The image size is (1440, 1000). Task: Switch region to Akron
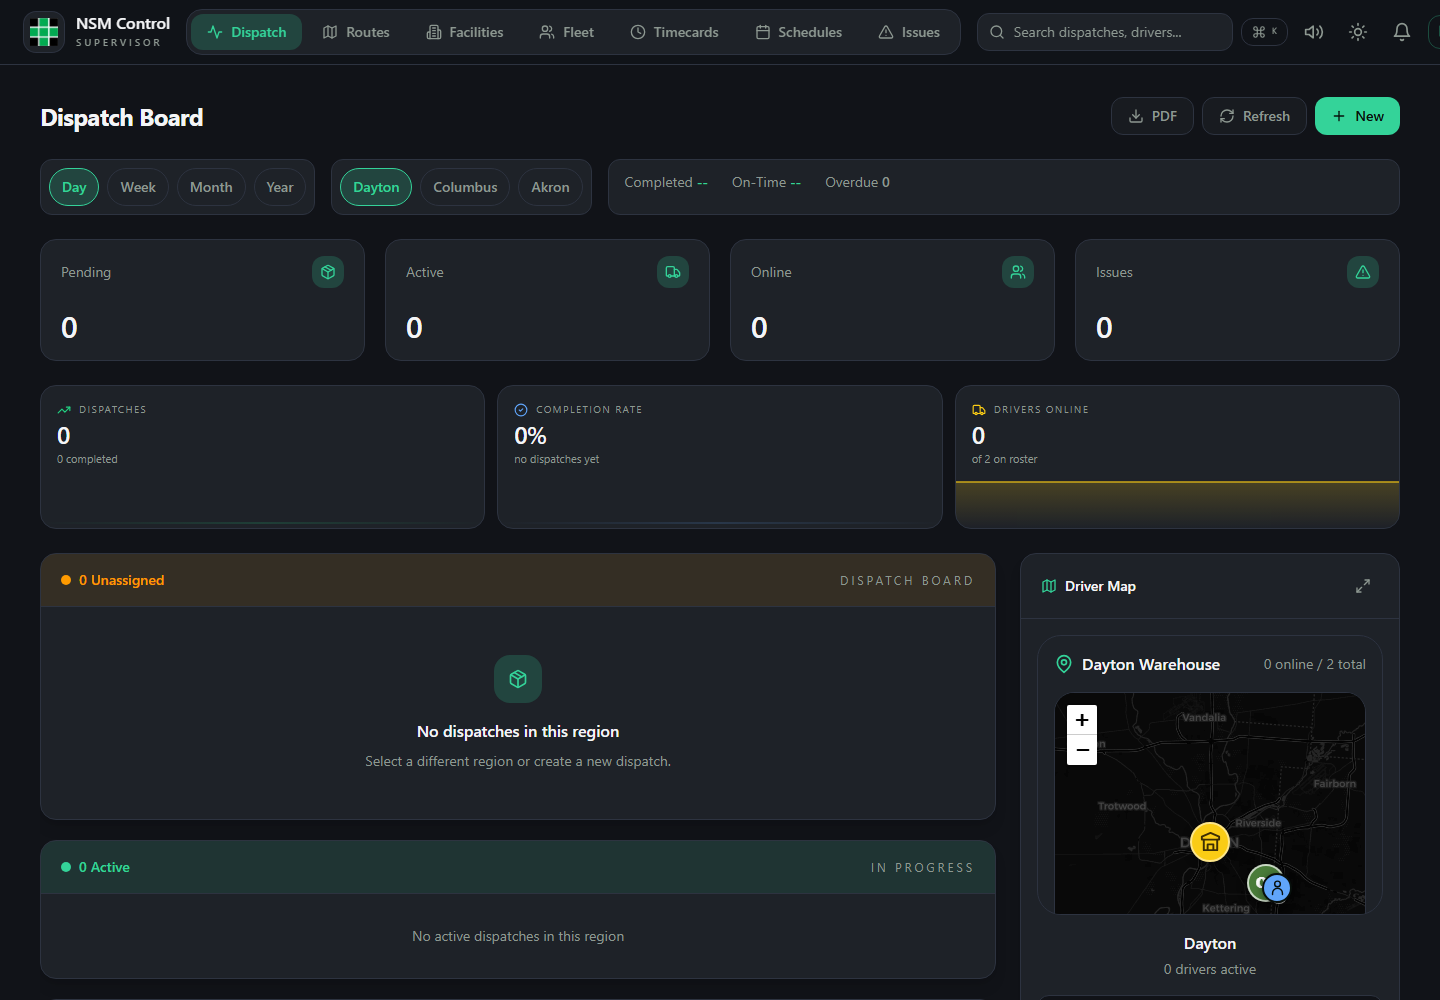(550, 187)
